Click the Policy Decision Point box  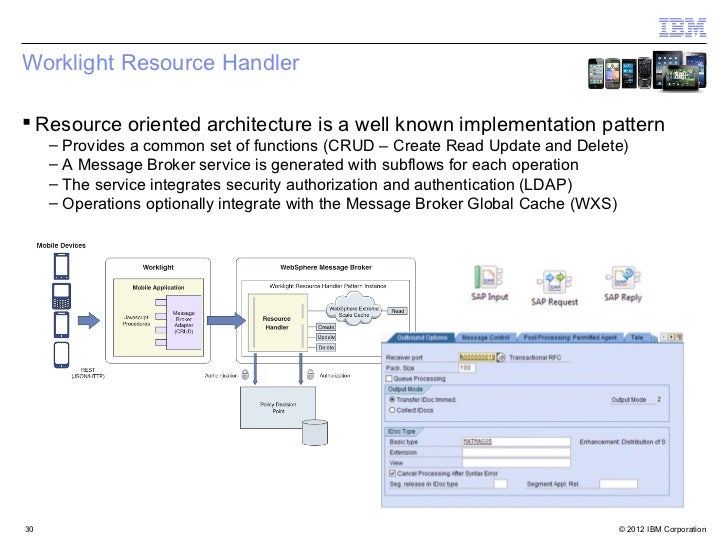(x=278, y=408)
